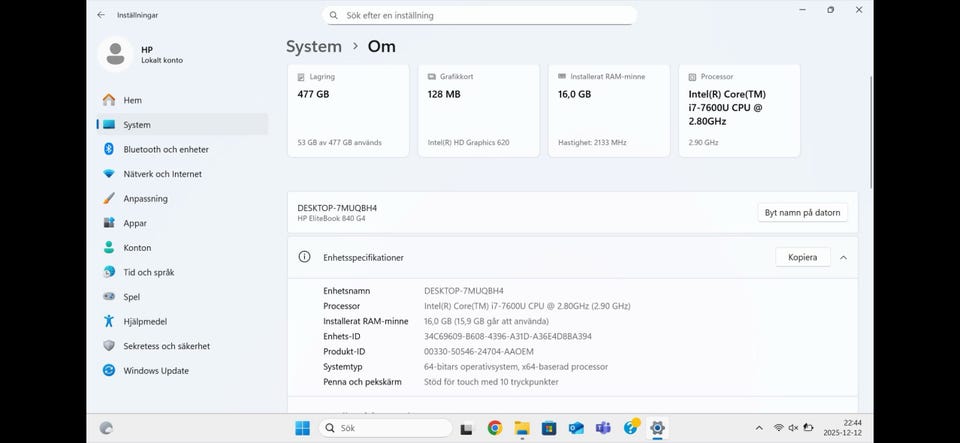Open Hem in the sidebar
Image resolution: width=960 pixels, height=443 pixels.
point(182,100)
